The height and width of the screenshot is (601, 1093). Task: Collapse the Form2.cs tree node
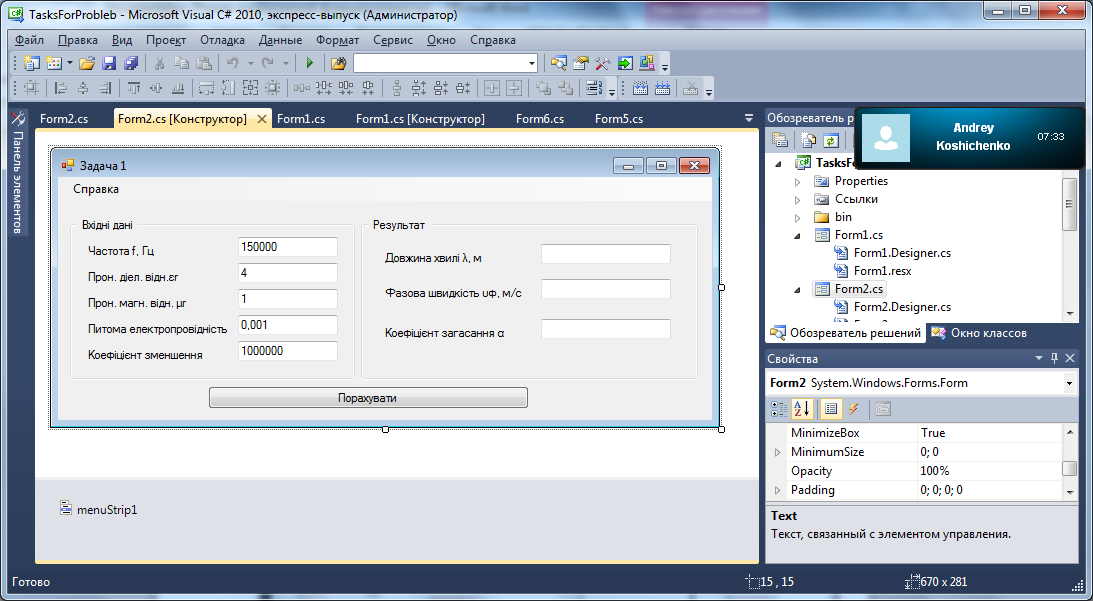[x=797, y=289]
